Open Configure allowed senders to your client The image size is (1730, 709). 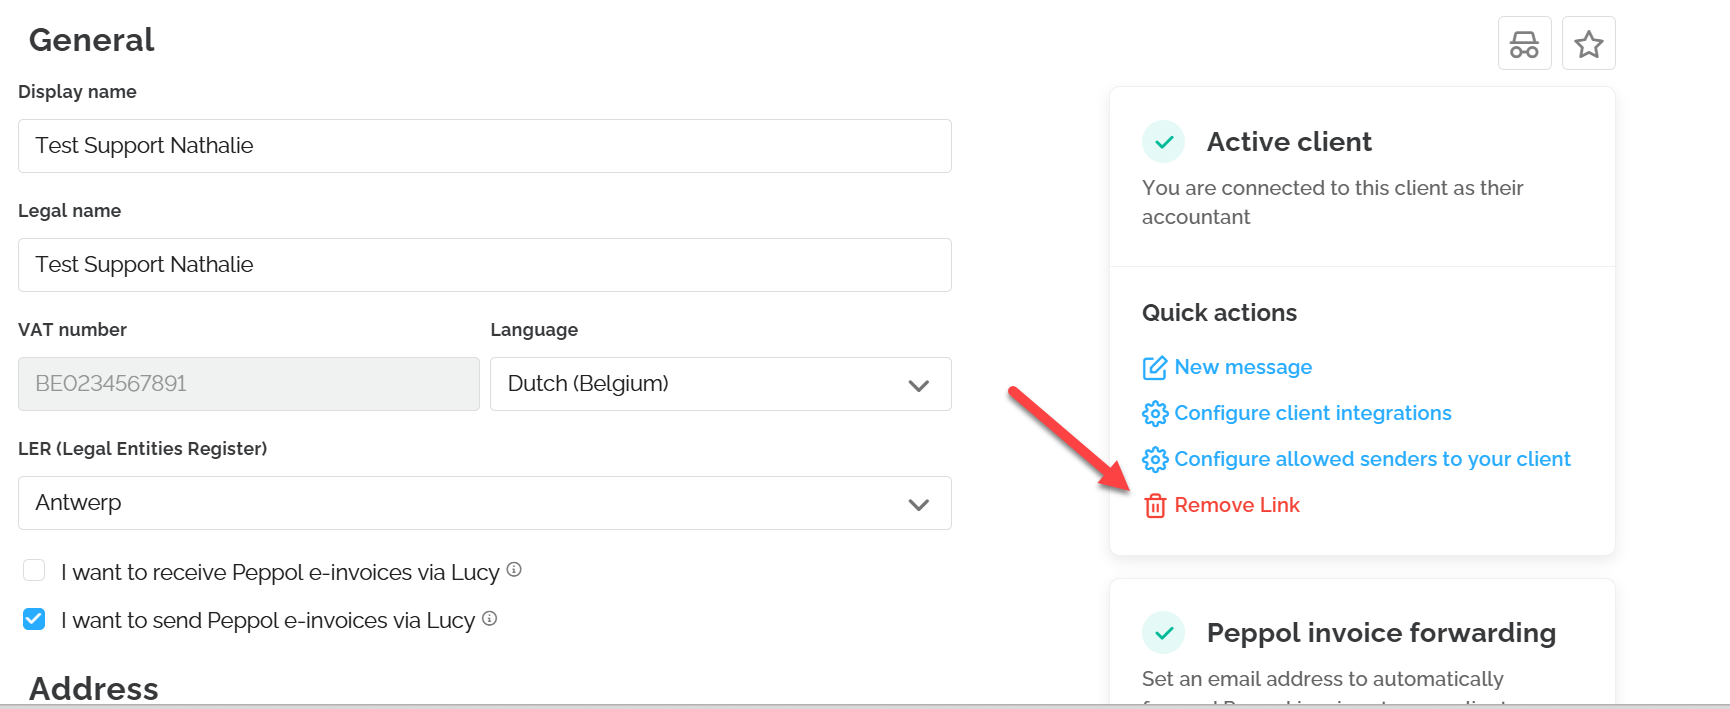pos(1372,459)
